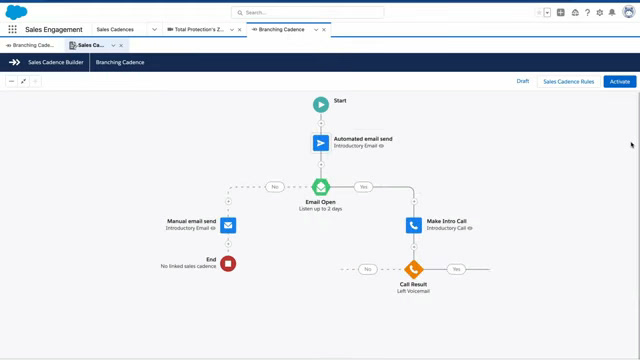Preview Introductory Call template eye icon
The height and width of the screenshot is (360, 640).
[x=470, y=228]
